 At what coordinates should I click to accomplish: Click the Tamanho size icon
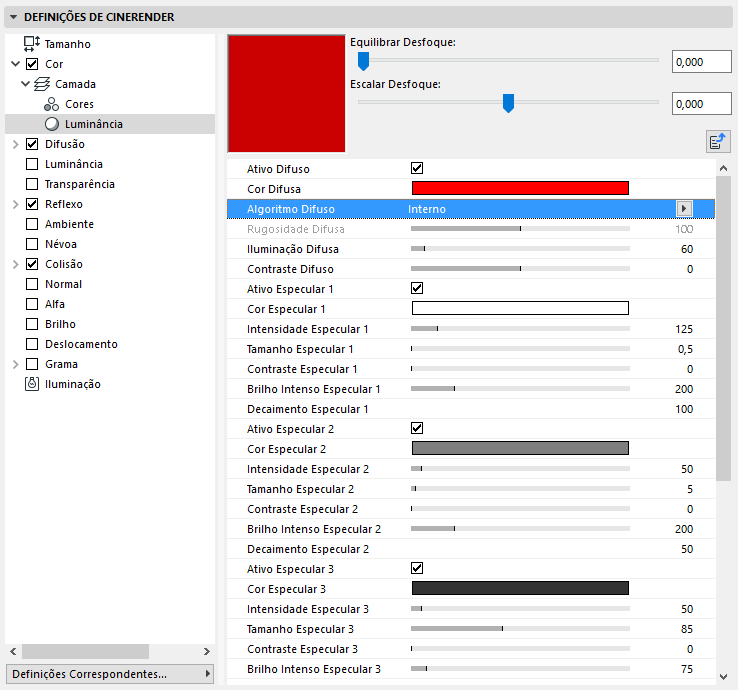32,44
